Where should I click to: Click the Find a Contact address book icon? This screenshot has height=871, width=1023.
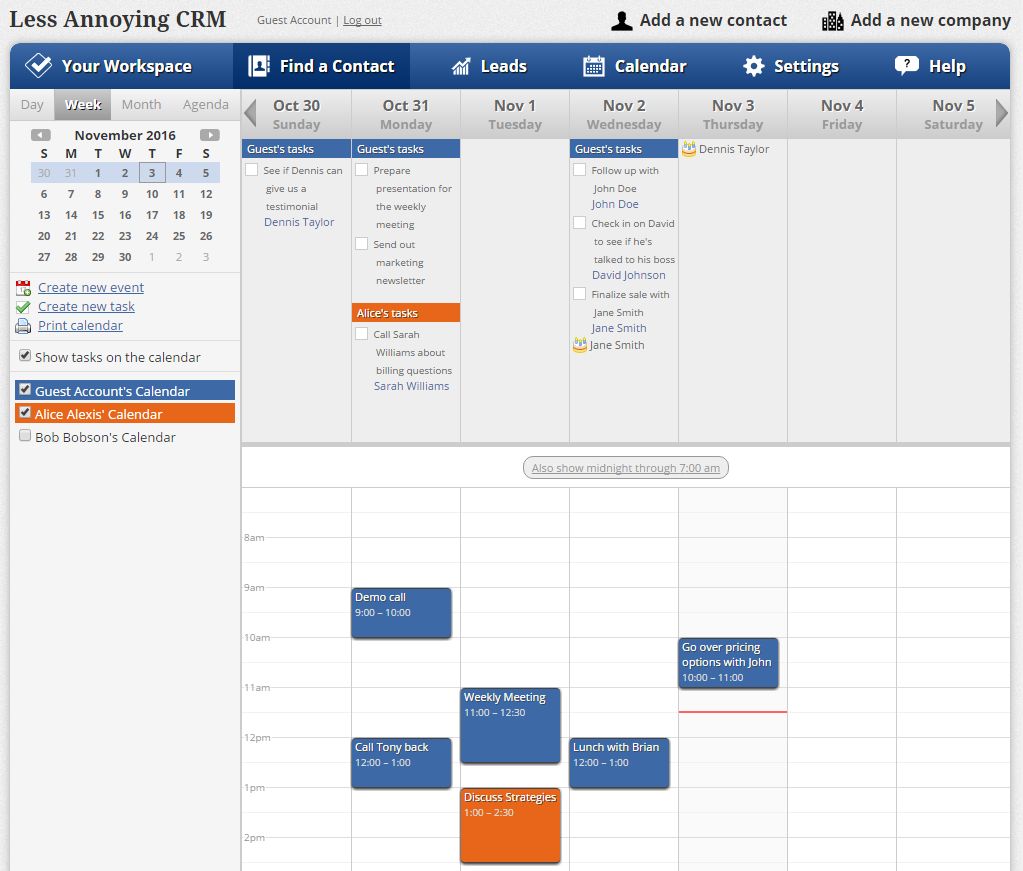(259, 66)
